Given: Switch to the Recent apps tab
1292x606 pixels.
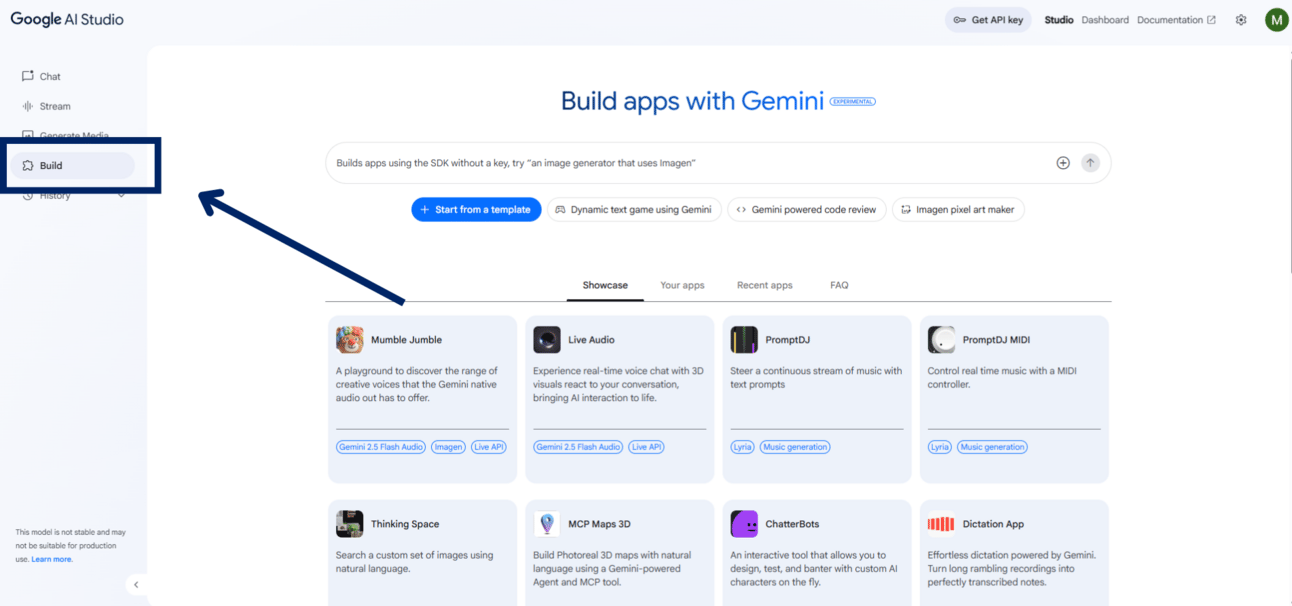Looking at the screenshot, I should click(x=765, y=285).
